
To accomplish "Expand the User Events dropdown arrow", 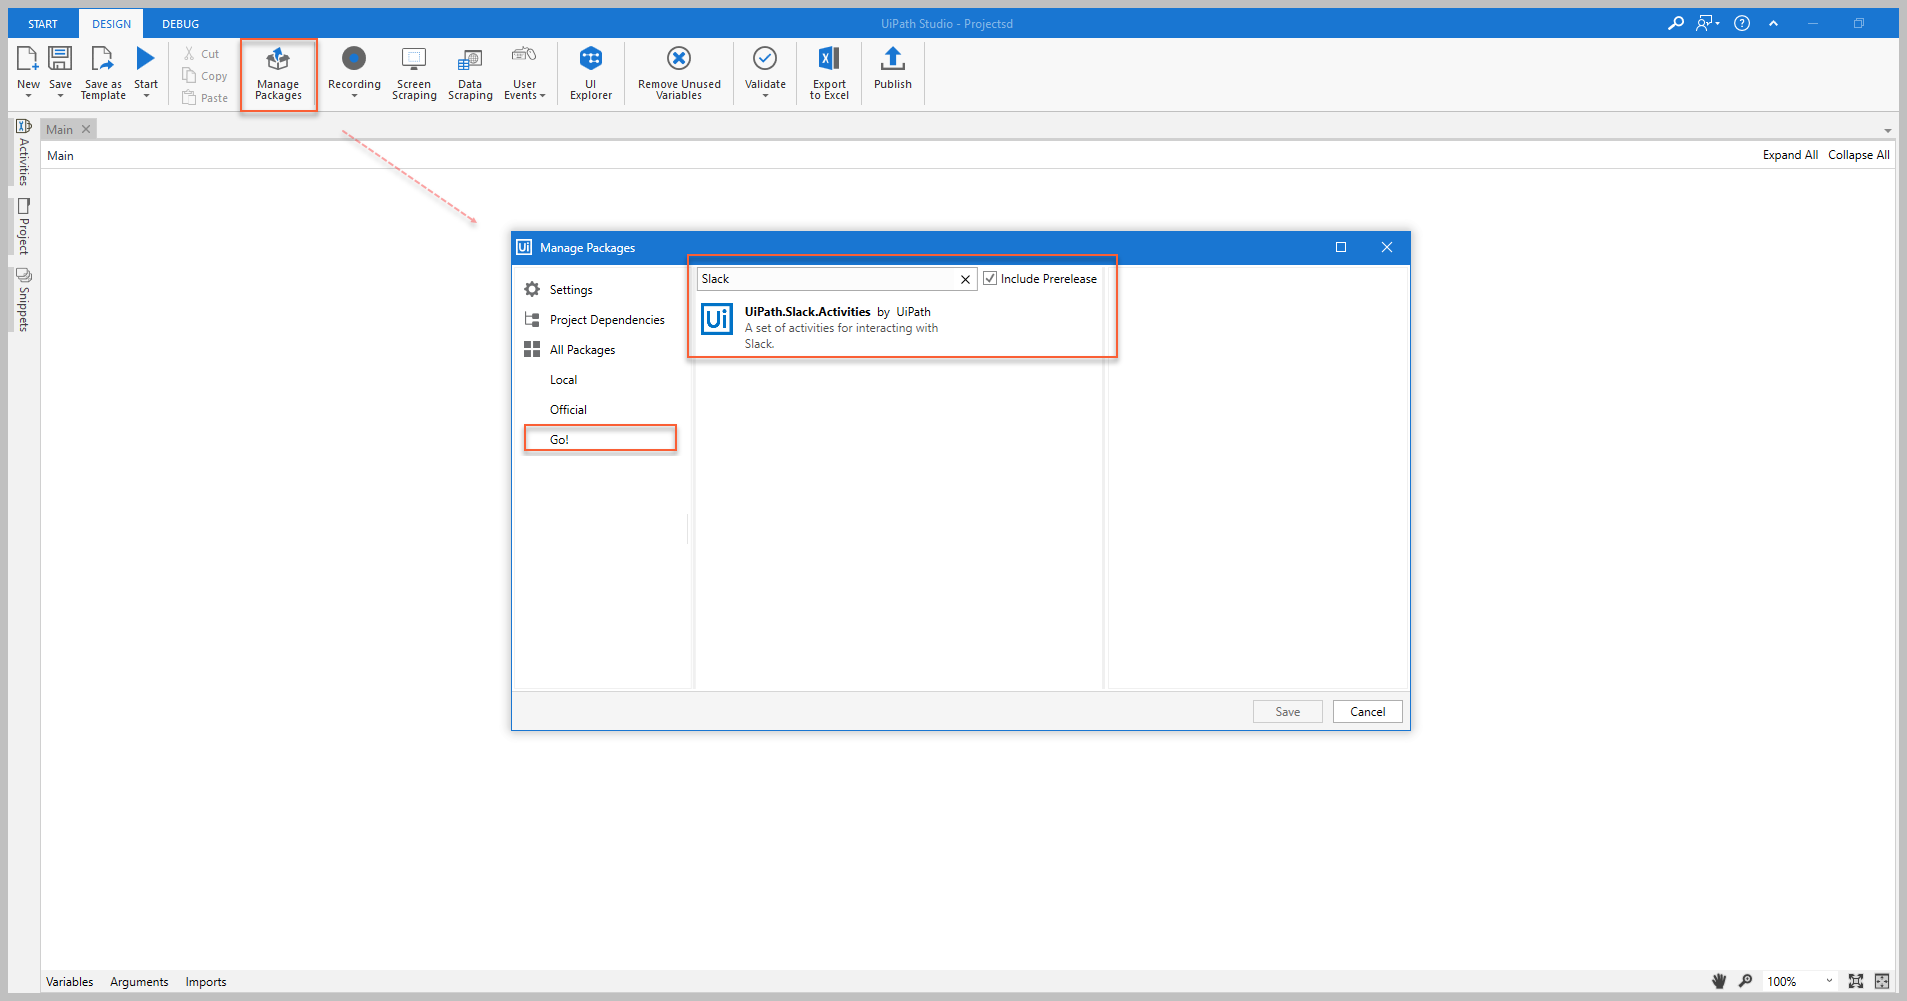I will pyautogui.click(x=542, y=96).
